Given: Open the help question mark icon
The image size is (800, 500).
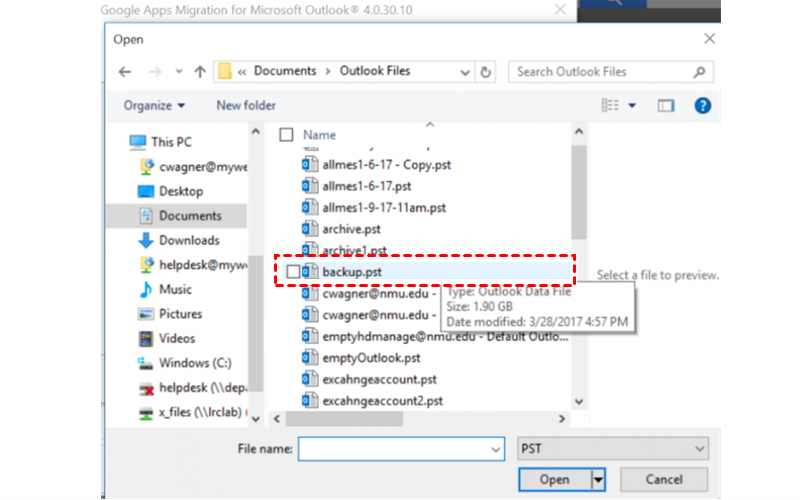Looking at the screenshot, I should tap(702, 106).
